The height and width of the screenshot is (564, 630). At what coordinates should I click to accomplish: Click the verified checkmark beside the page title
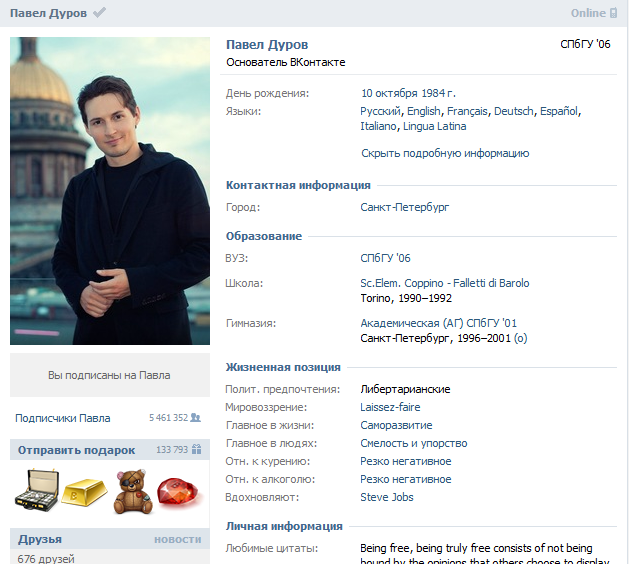click(x=100, y=13)
